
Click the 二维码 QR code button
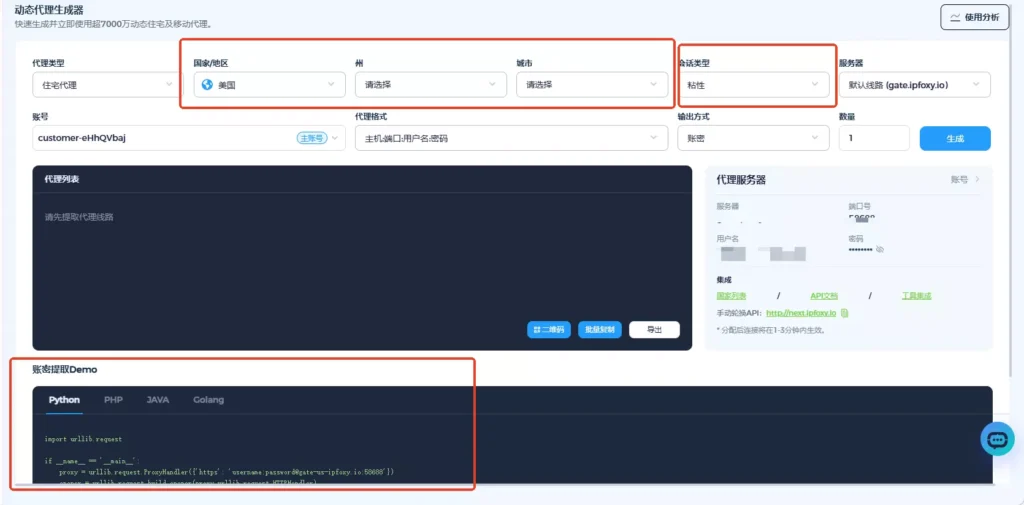pos(548,329)
